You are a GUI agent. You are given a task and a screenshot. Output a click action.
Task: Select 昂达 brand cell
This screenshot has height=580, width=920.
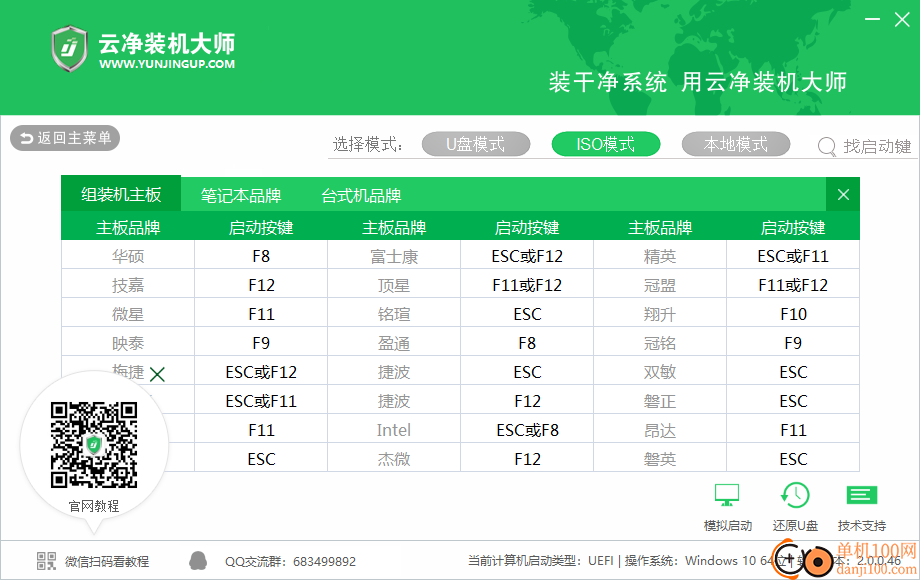coord(660,430)
